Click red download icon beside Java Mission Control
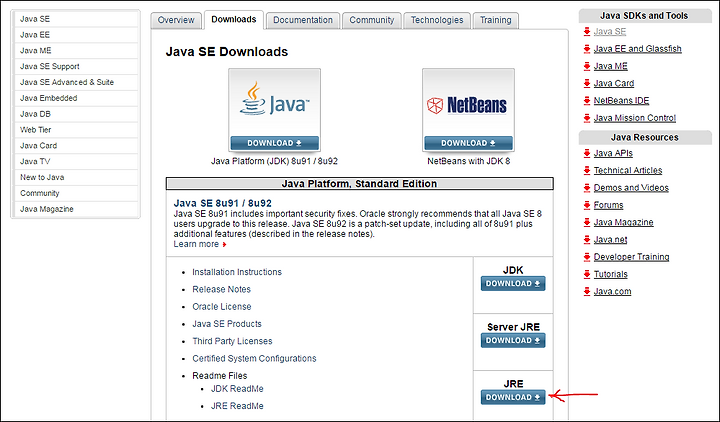Image resolution: width=720 pixels, height=422 pixels. click(x=586, y=118)
